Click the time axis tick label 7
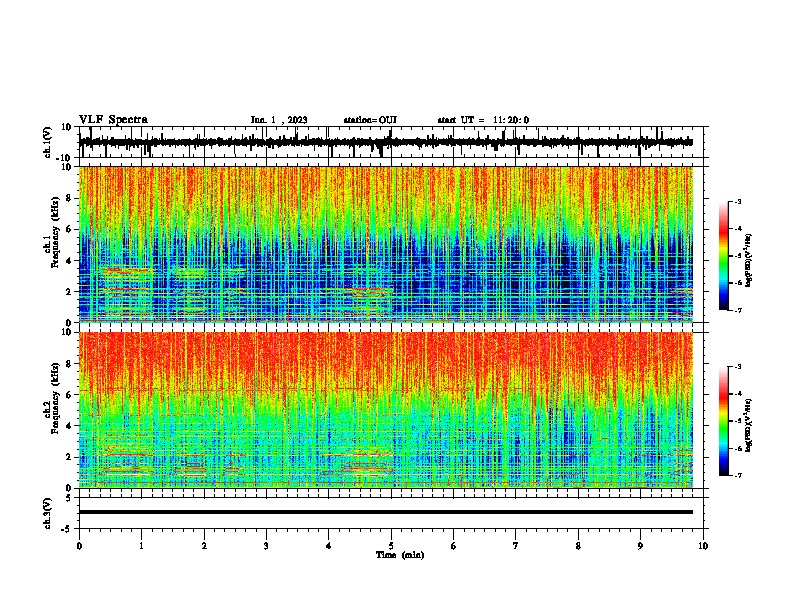Viewport: 792px width, 612px height. point(516,546)
